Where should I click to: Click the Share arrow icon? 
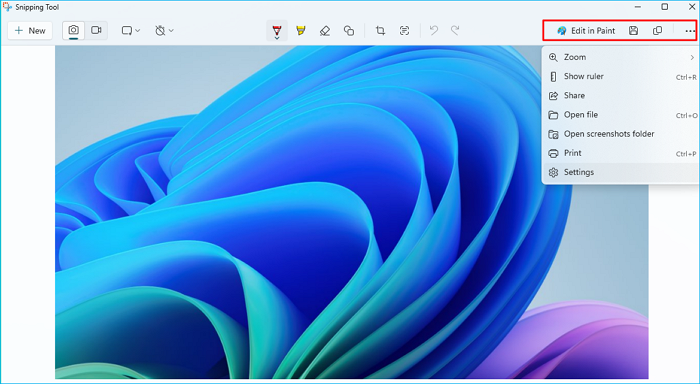(x=553, y=96)
